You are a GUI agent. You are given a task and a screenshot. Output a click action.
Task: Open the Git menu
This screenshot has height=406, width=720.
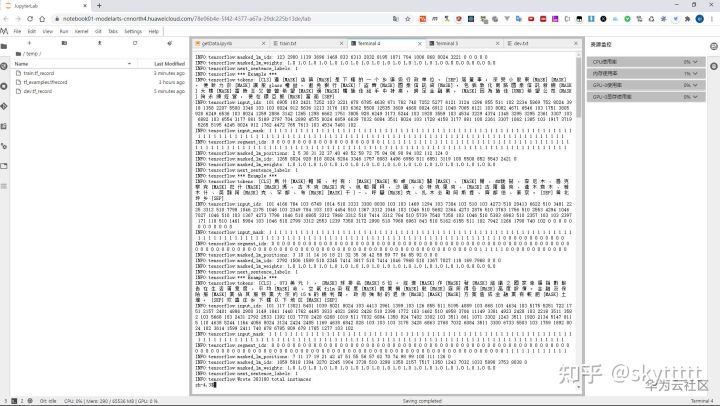pos(98,31)
